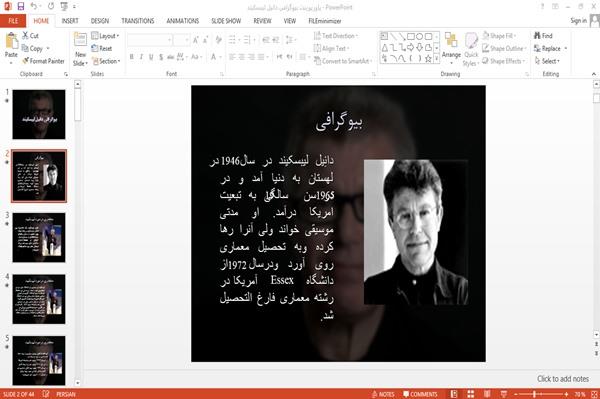Toggle Strikethrough formatting
Screen dimensions: 600x399
(x=171, y=57)
